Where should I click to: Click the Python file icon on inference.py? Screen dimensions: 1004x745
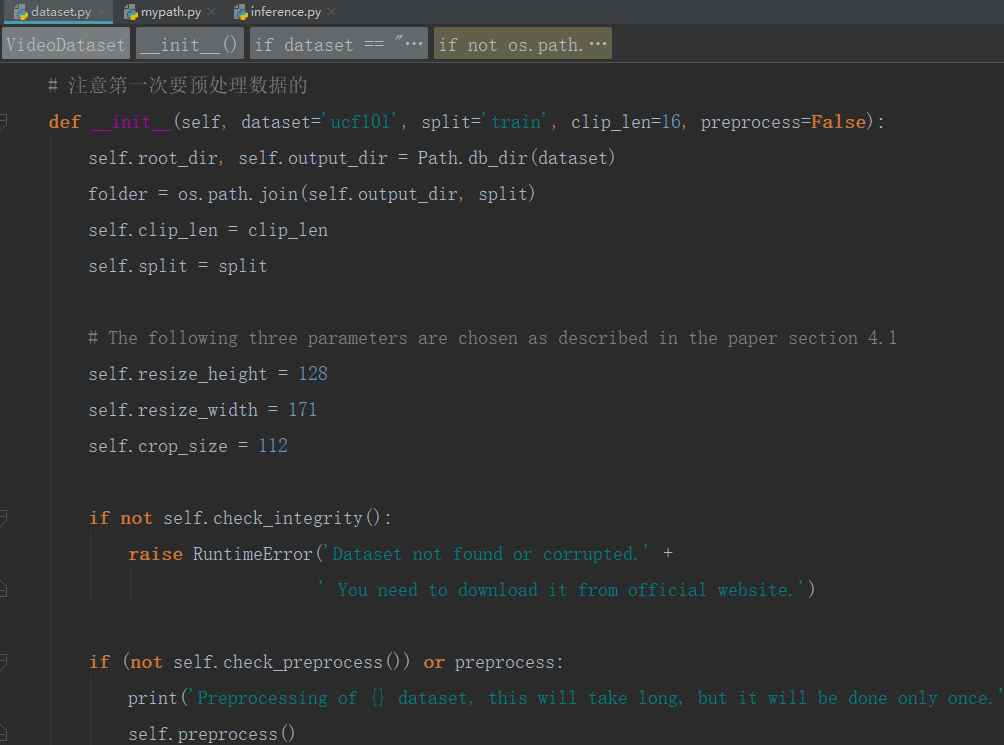click(241, 12)
